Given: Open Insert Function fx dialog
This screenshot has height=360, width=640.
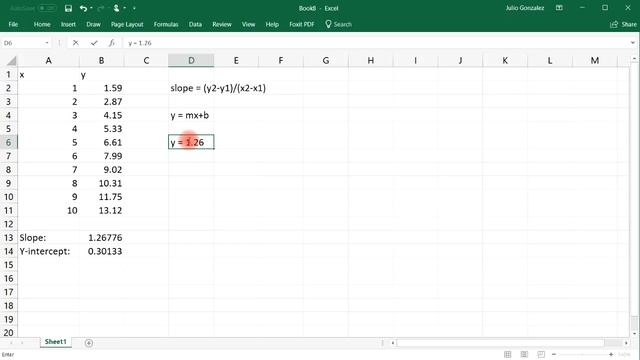Looking at the screenshot, I should coord(111,43).
